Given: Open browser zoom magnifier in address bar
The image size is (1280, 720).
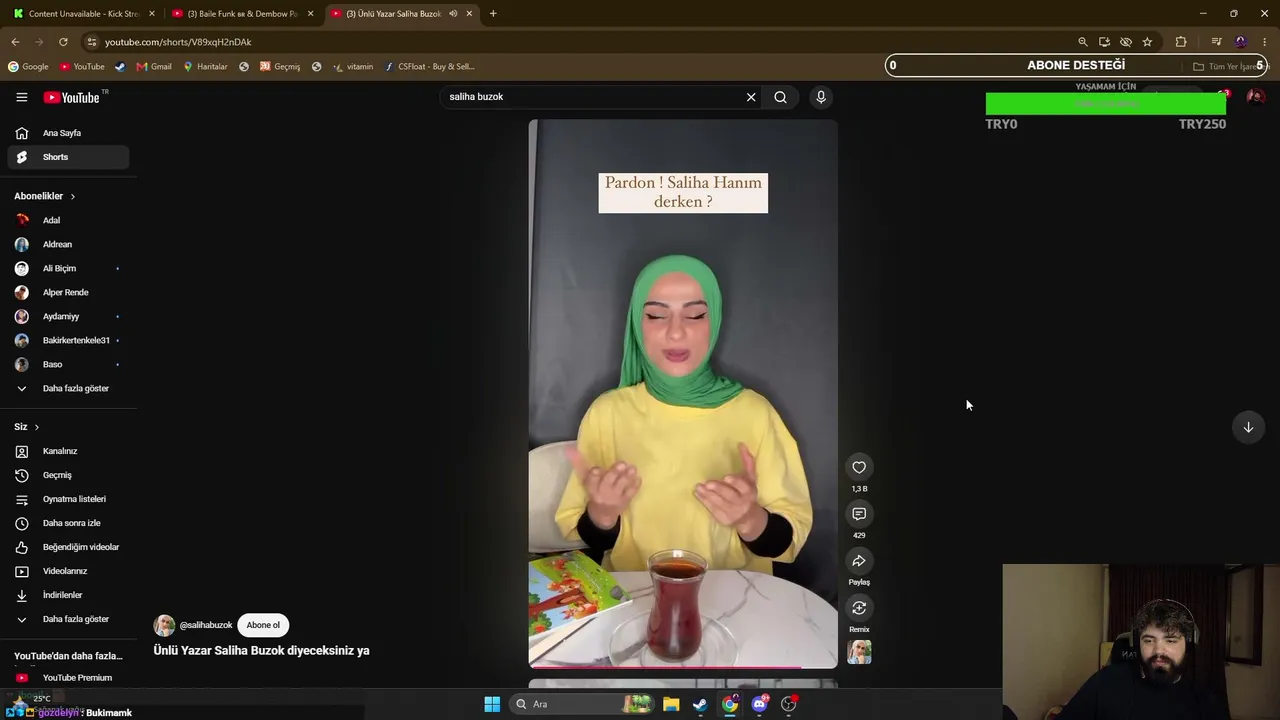Looking at the screenshot, I should [x=1083, y=42].
